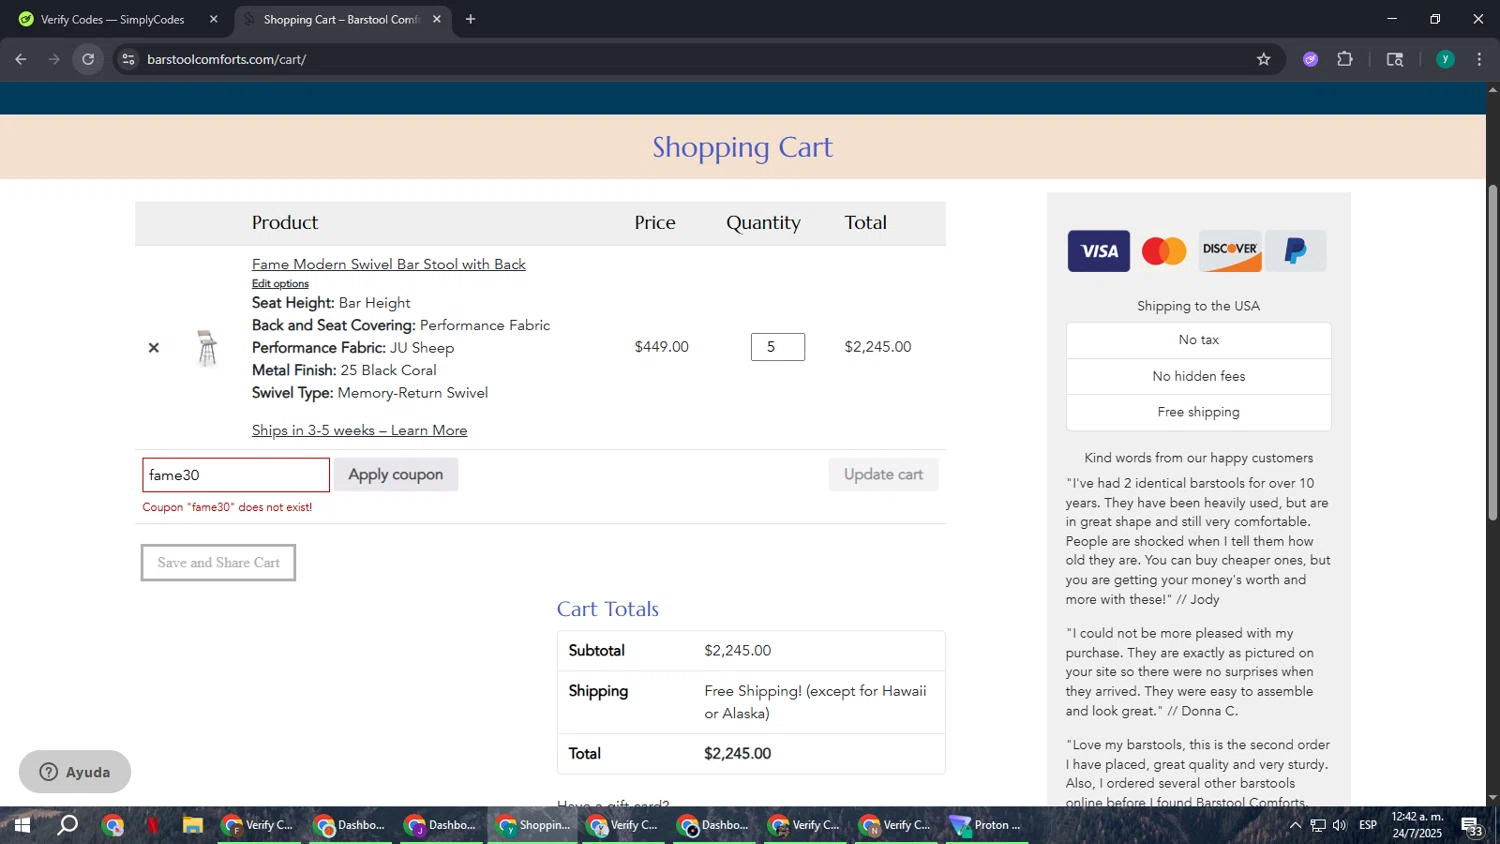
Task: Open the Chrome side panel icon
Action: (1395, 60)
